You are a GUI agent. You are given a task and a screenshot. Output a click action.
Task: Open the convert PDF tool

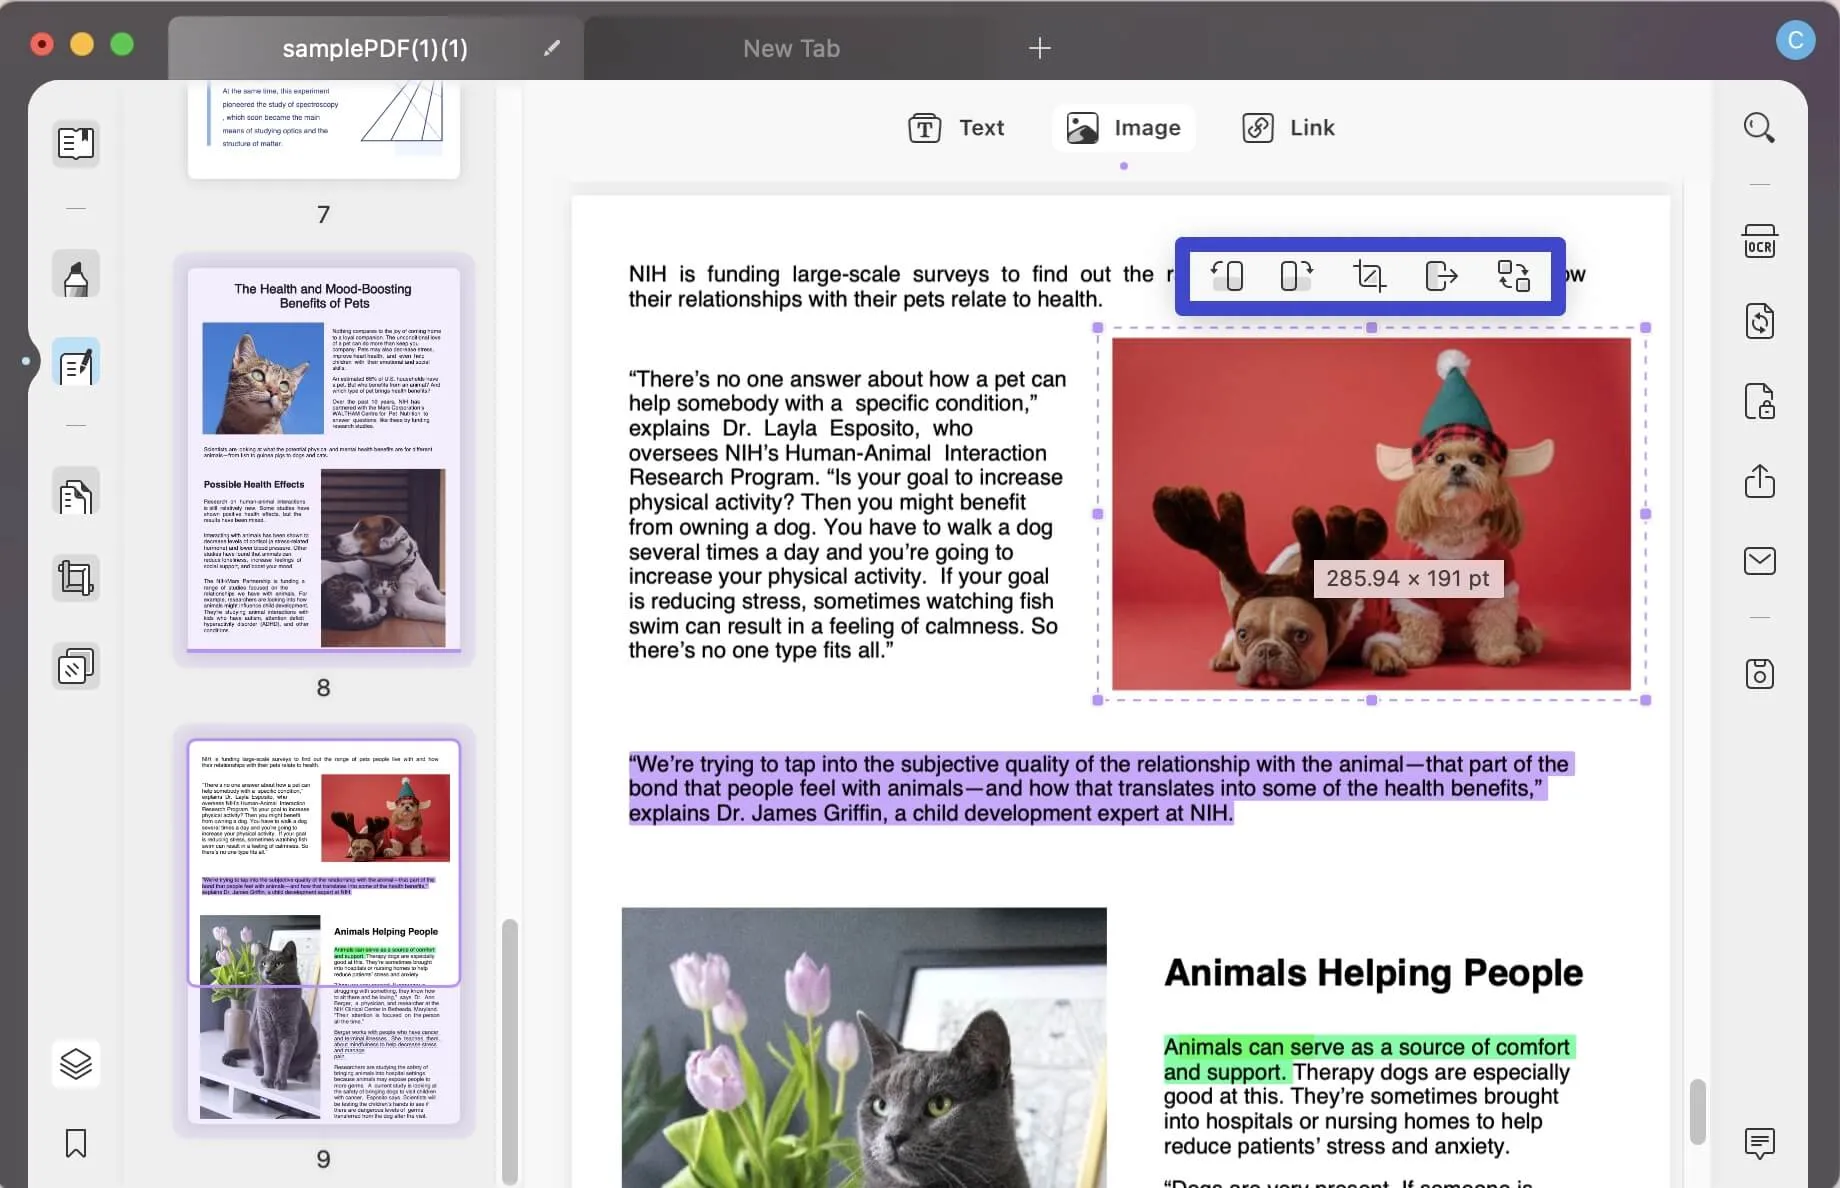pos(1759,322)
